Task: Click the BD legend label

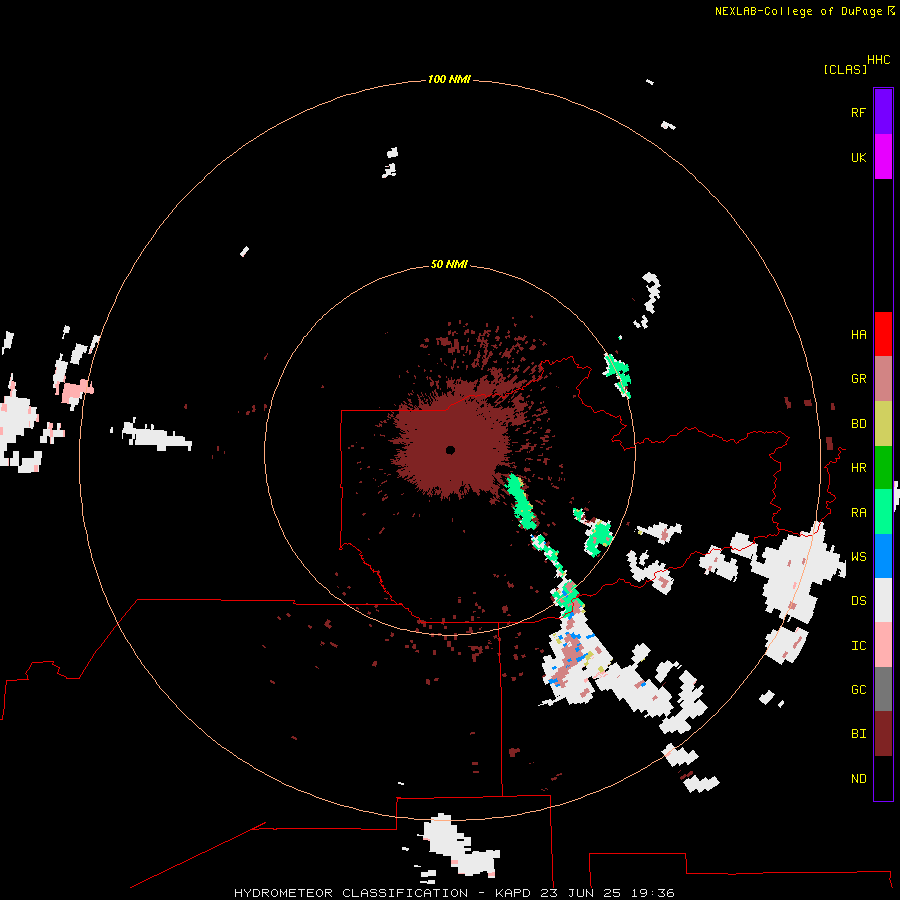Action: [x=858, y=424]
